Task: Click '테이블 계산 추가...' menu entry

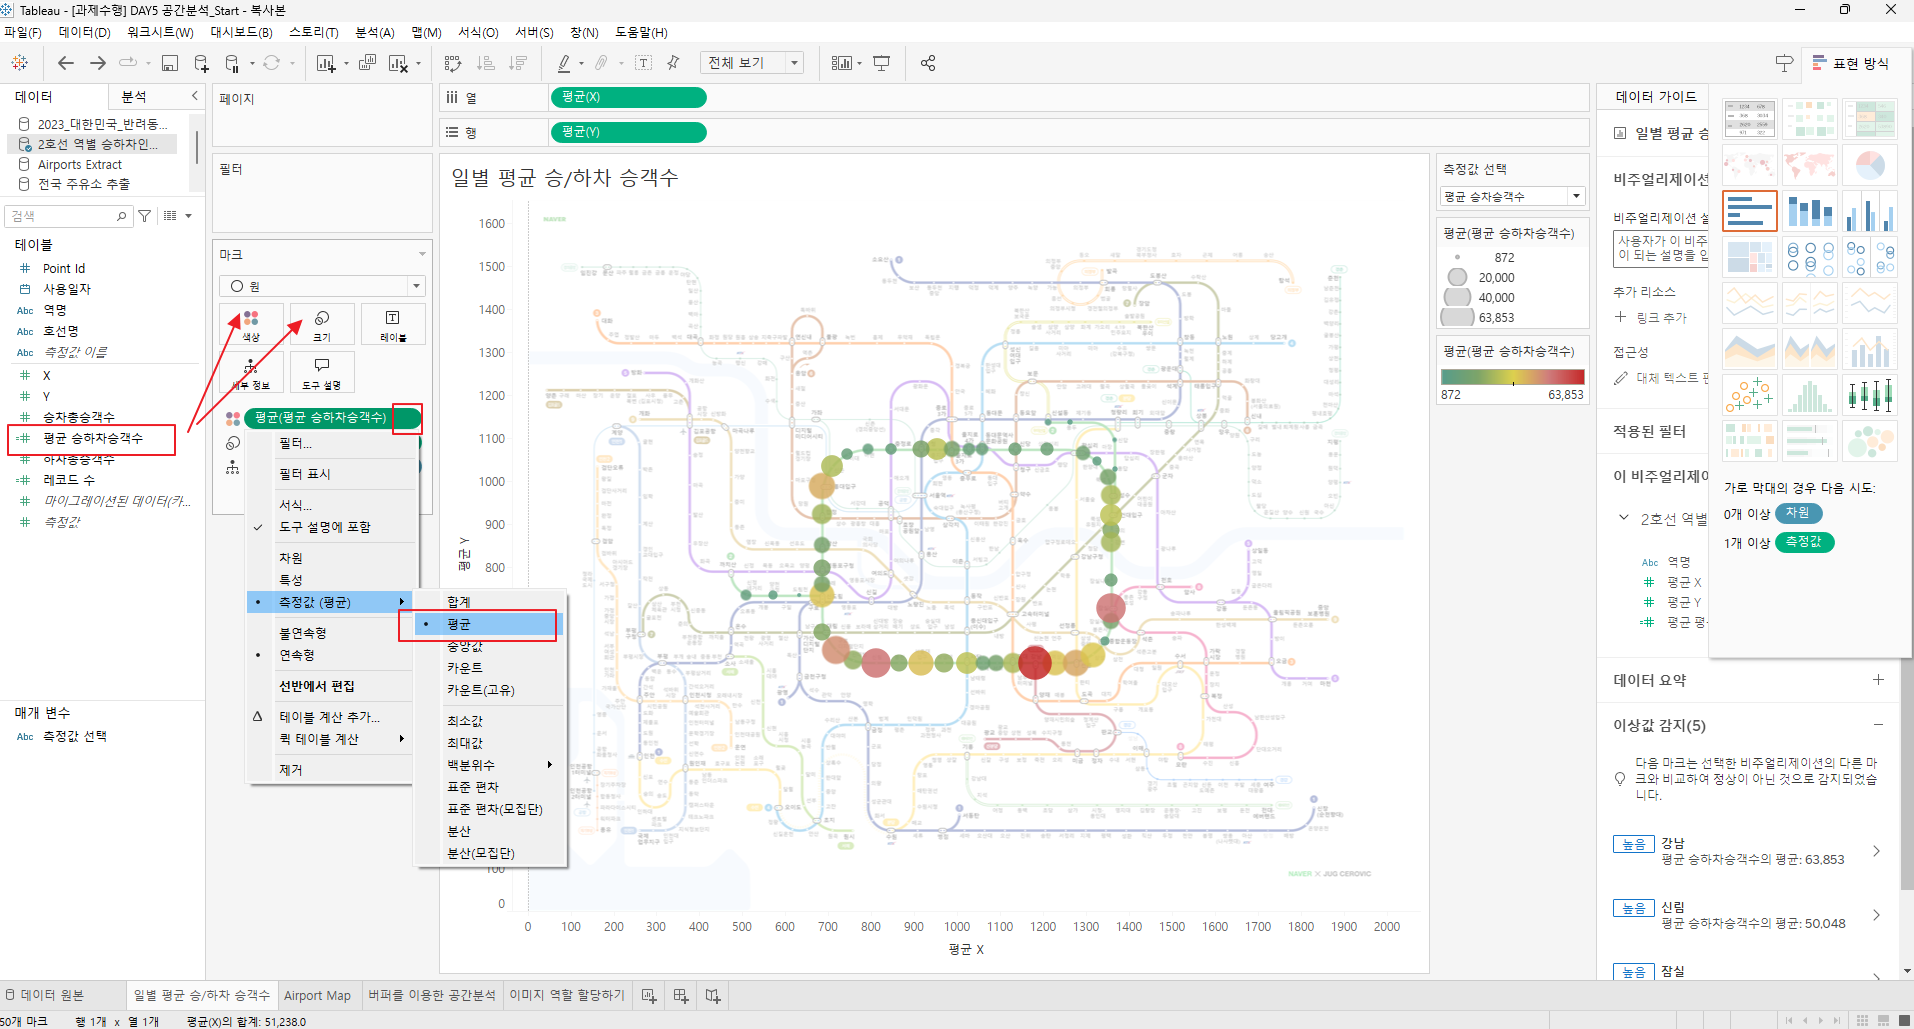Action: coord(330,717)
